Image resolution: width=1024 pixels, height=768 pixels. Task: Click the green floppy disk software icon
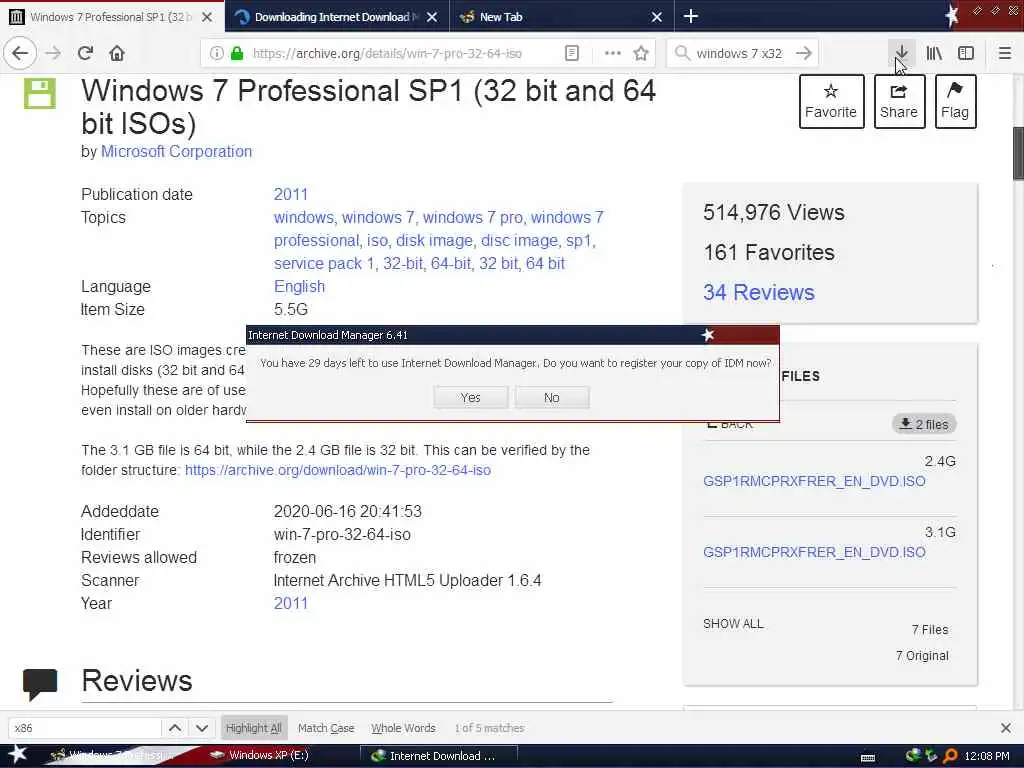tap(40, 93)
